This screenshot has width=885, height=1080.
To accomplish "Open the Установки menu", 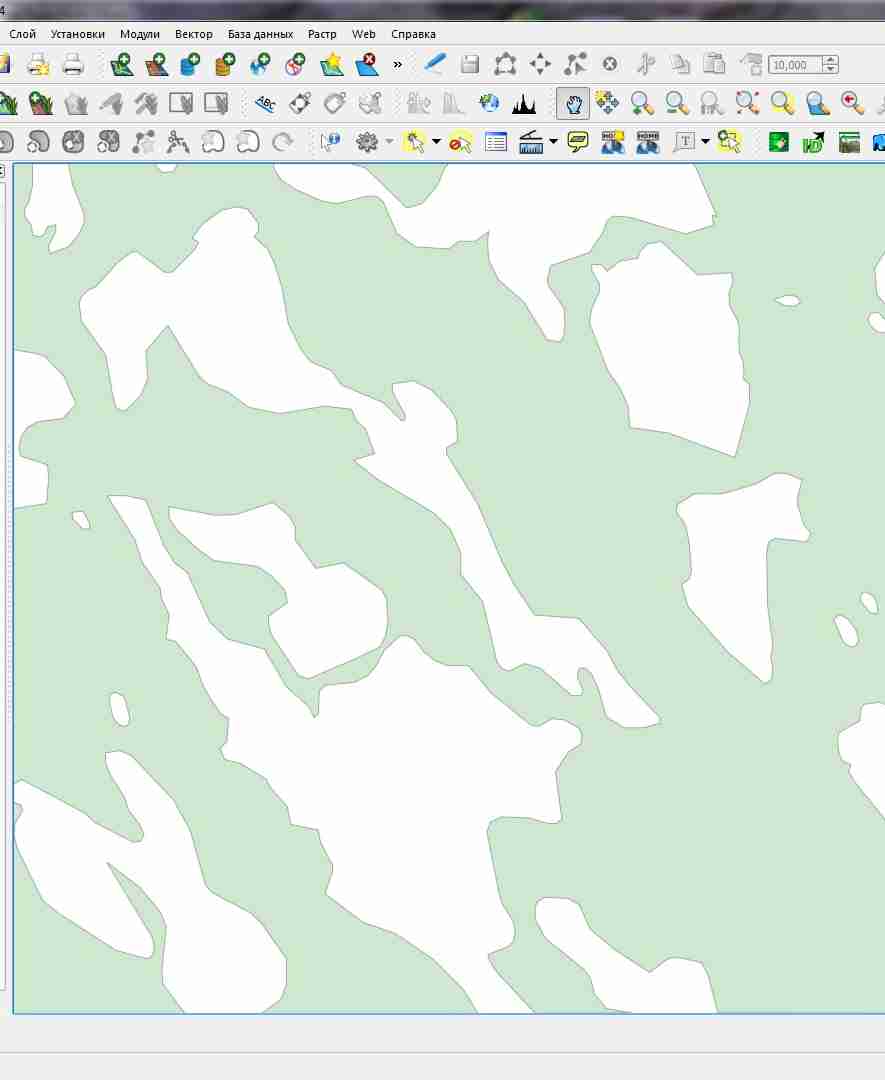I will pos(78,34).
